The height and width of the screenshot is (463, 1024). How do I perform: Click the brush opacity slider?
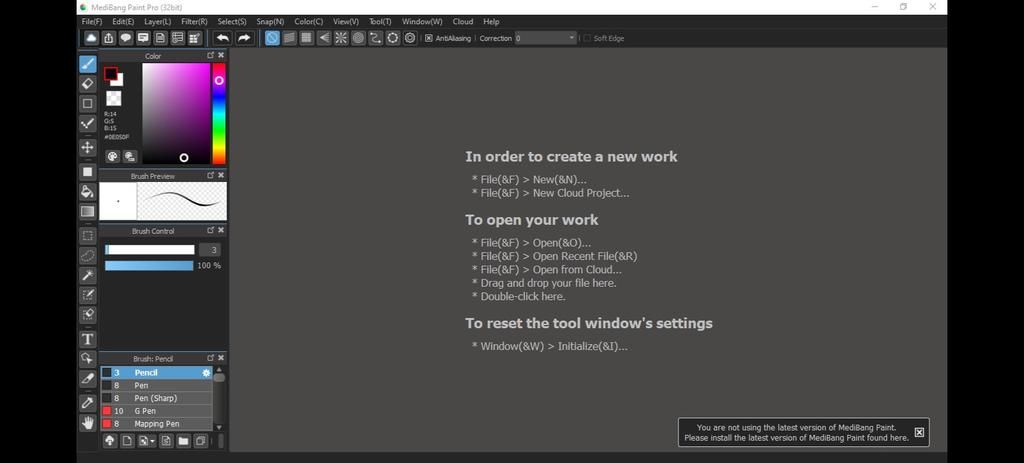(150, 266)
